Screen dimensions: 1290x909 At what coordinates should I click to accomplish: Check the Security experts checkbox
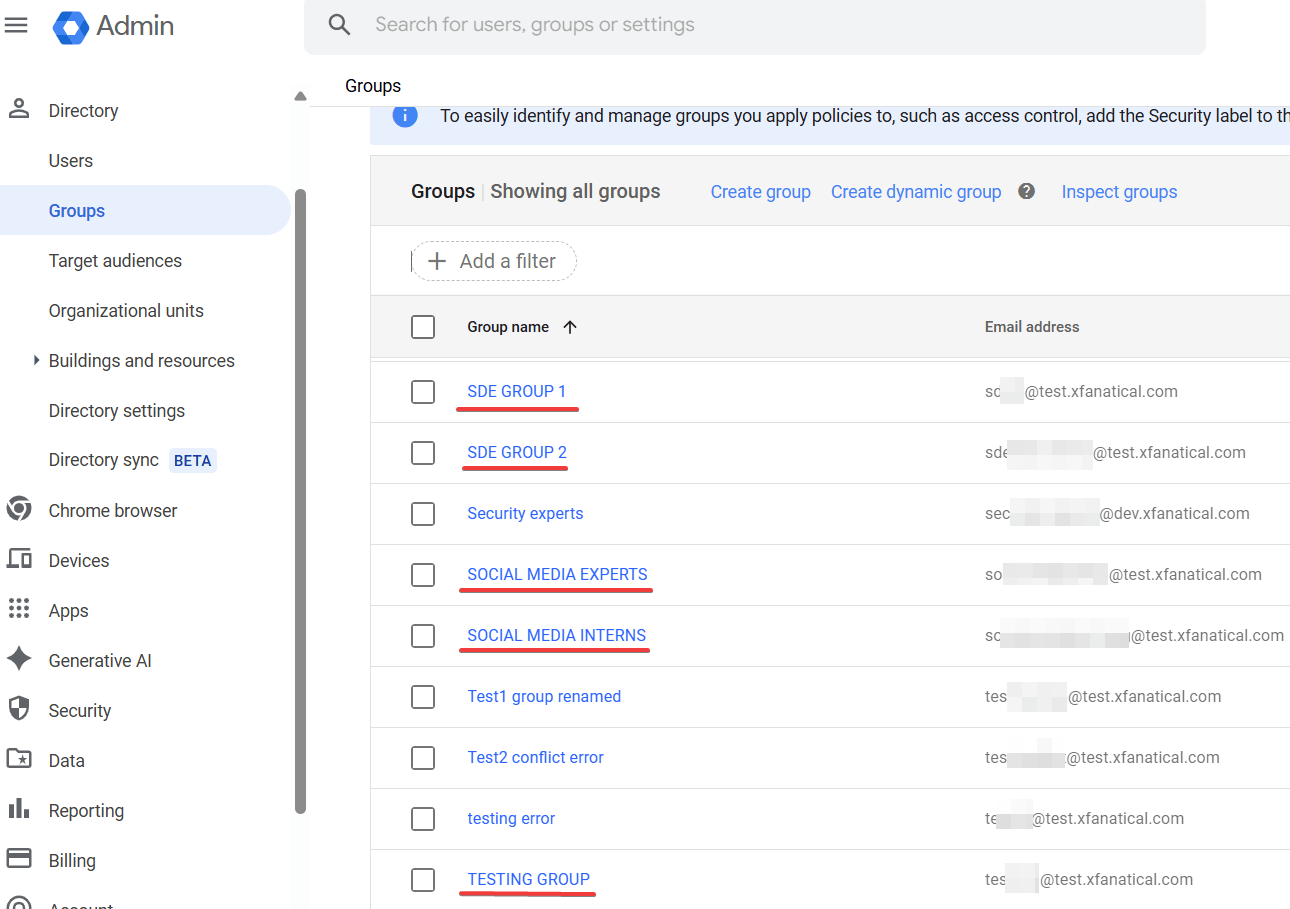[x=423, y=514]
